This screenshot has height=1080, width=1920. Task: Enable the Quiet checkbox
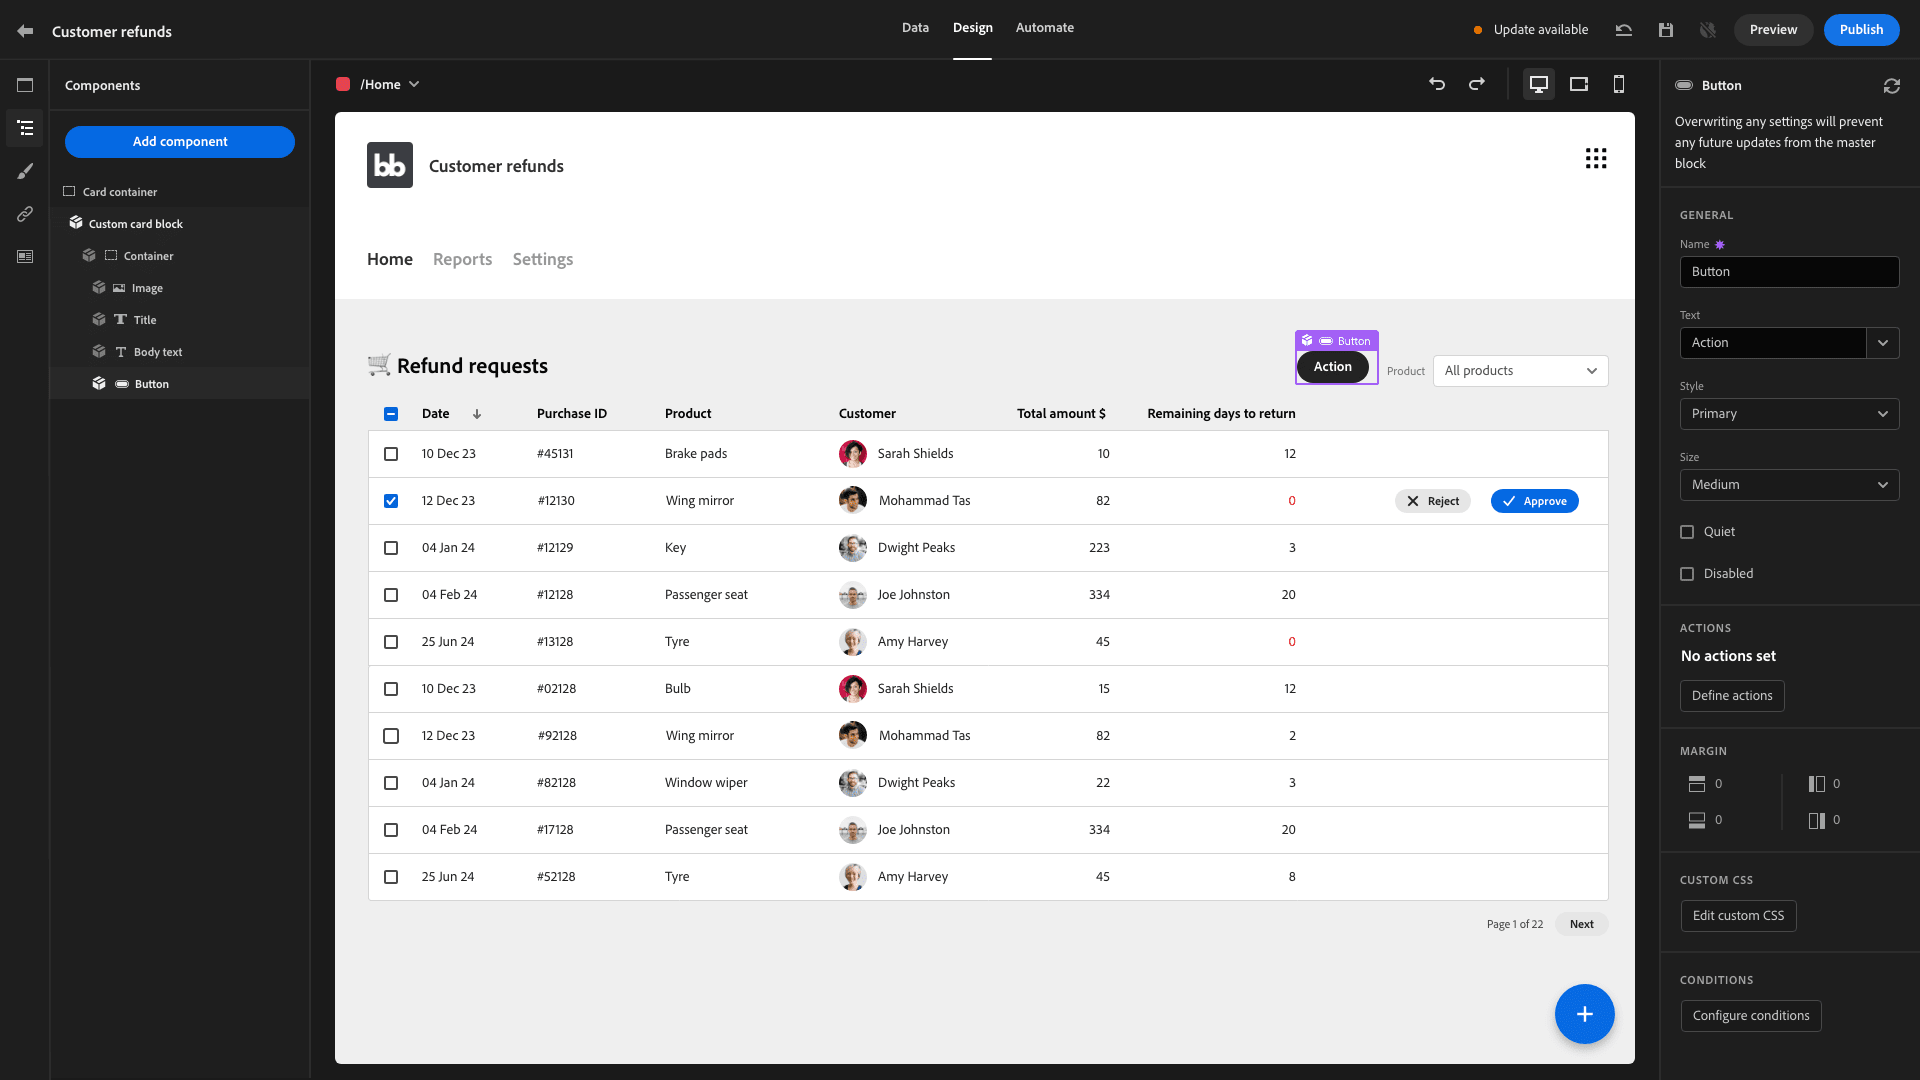coord(1687,532)
